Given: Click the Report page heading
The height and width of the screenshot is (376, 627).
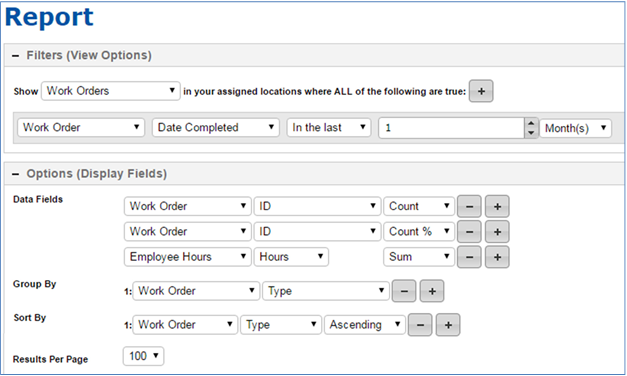Looking at the screenshot, I should click(x=49, y=17).
